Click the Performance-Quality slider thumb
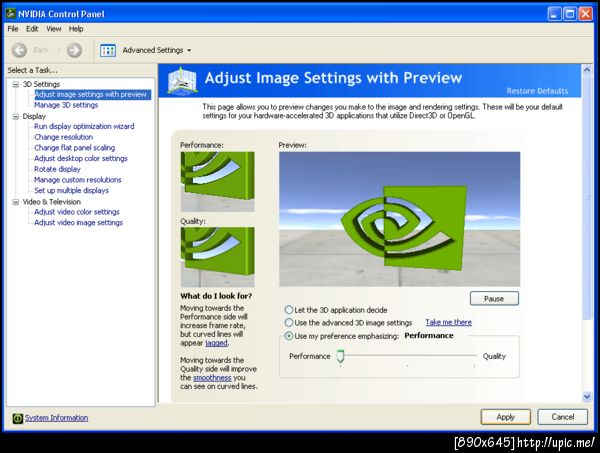Image resolution: width=600 pixels, height=453 pixels. [340, 356]
